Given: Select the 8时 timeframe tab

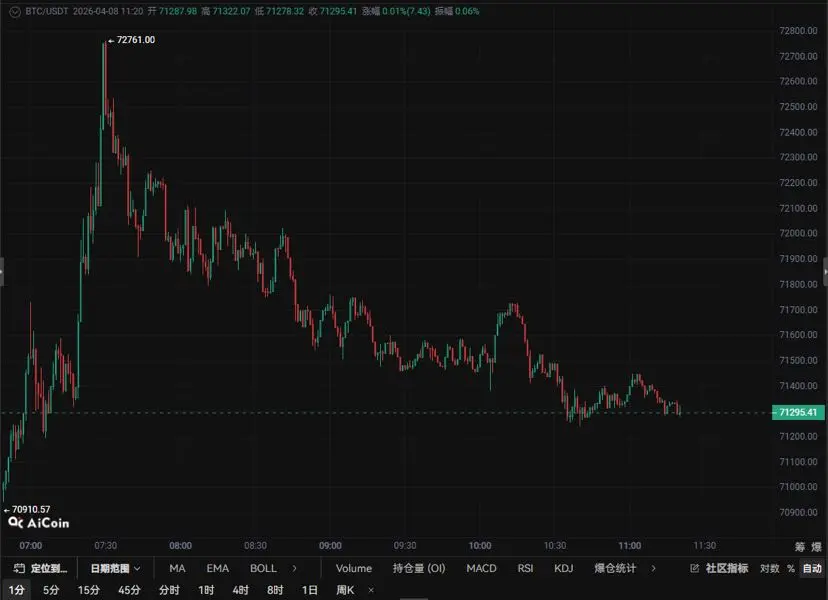Looking at the screenshot, I should point(275,590).
